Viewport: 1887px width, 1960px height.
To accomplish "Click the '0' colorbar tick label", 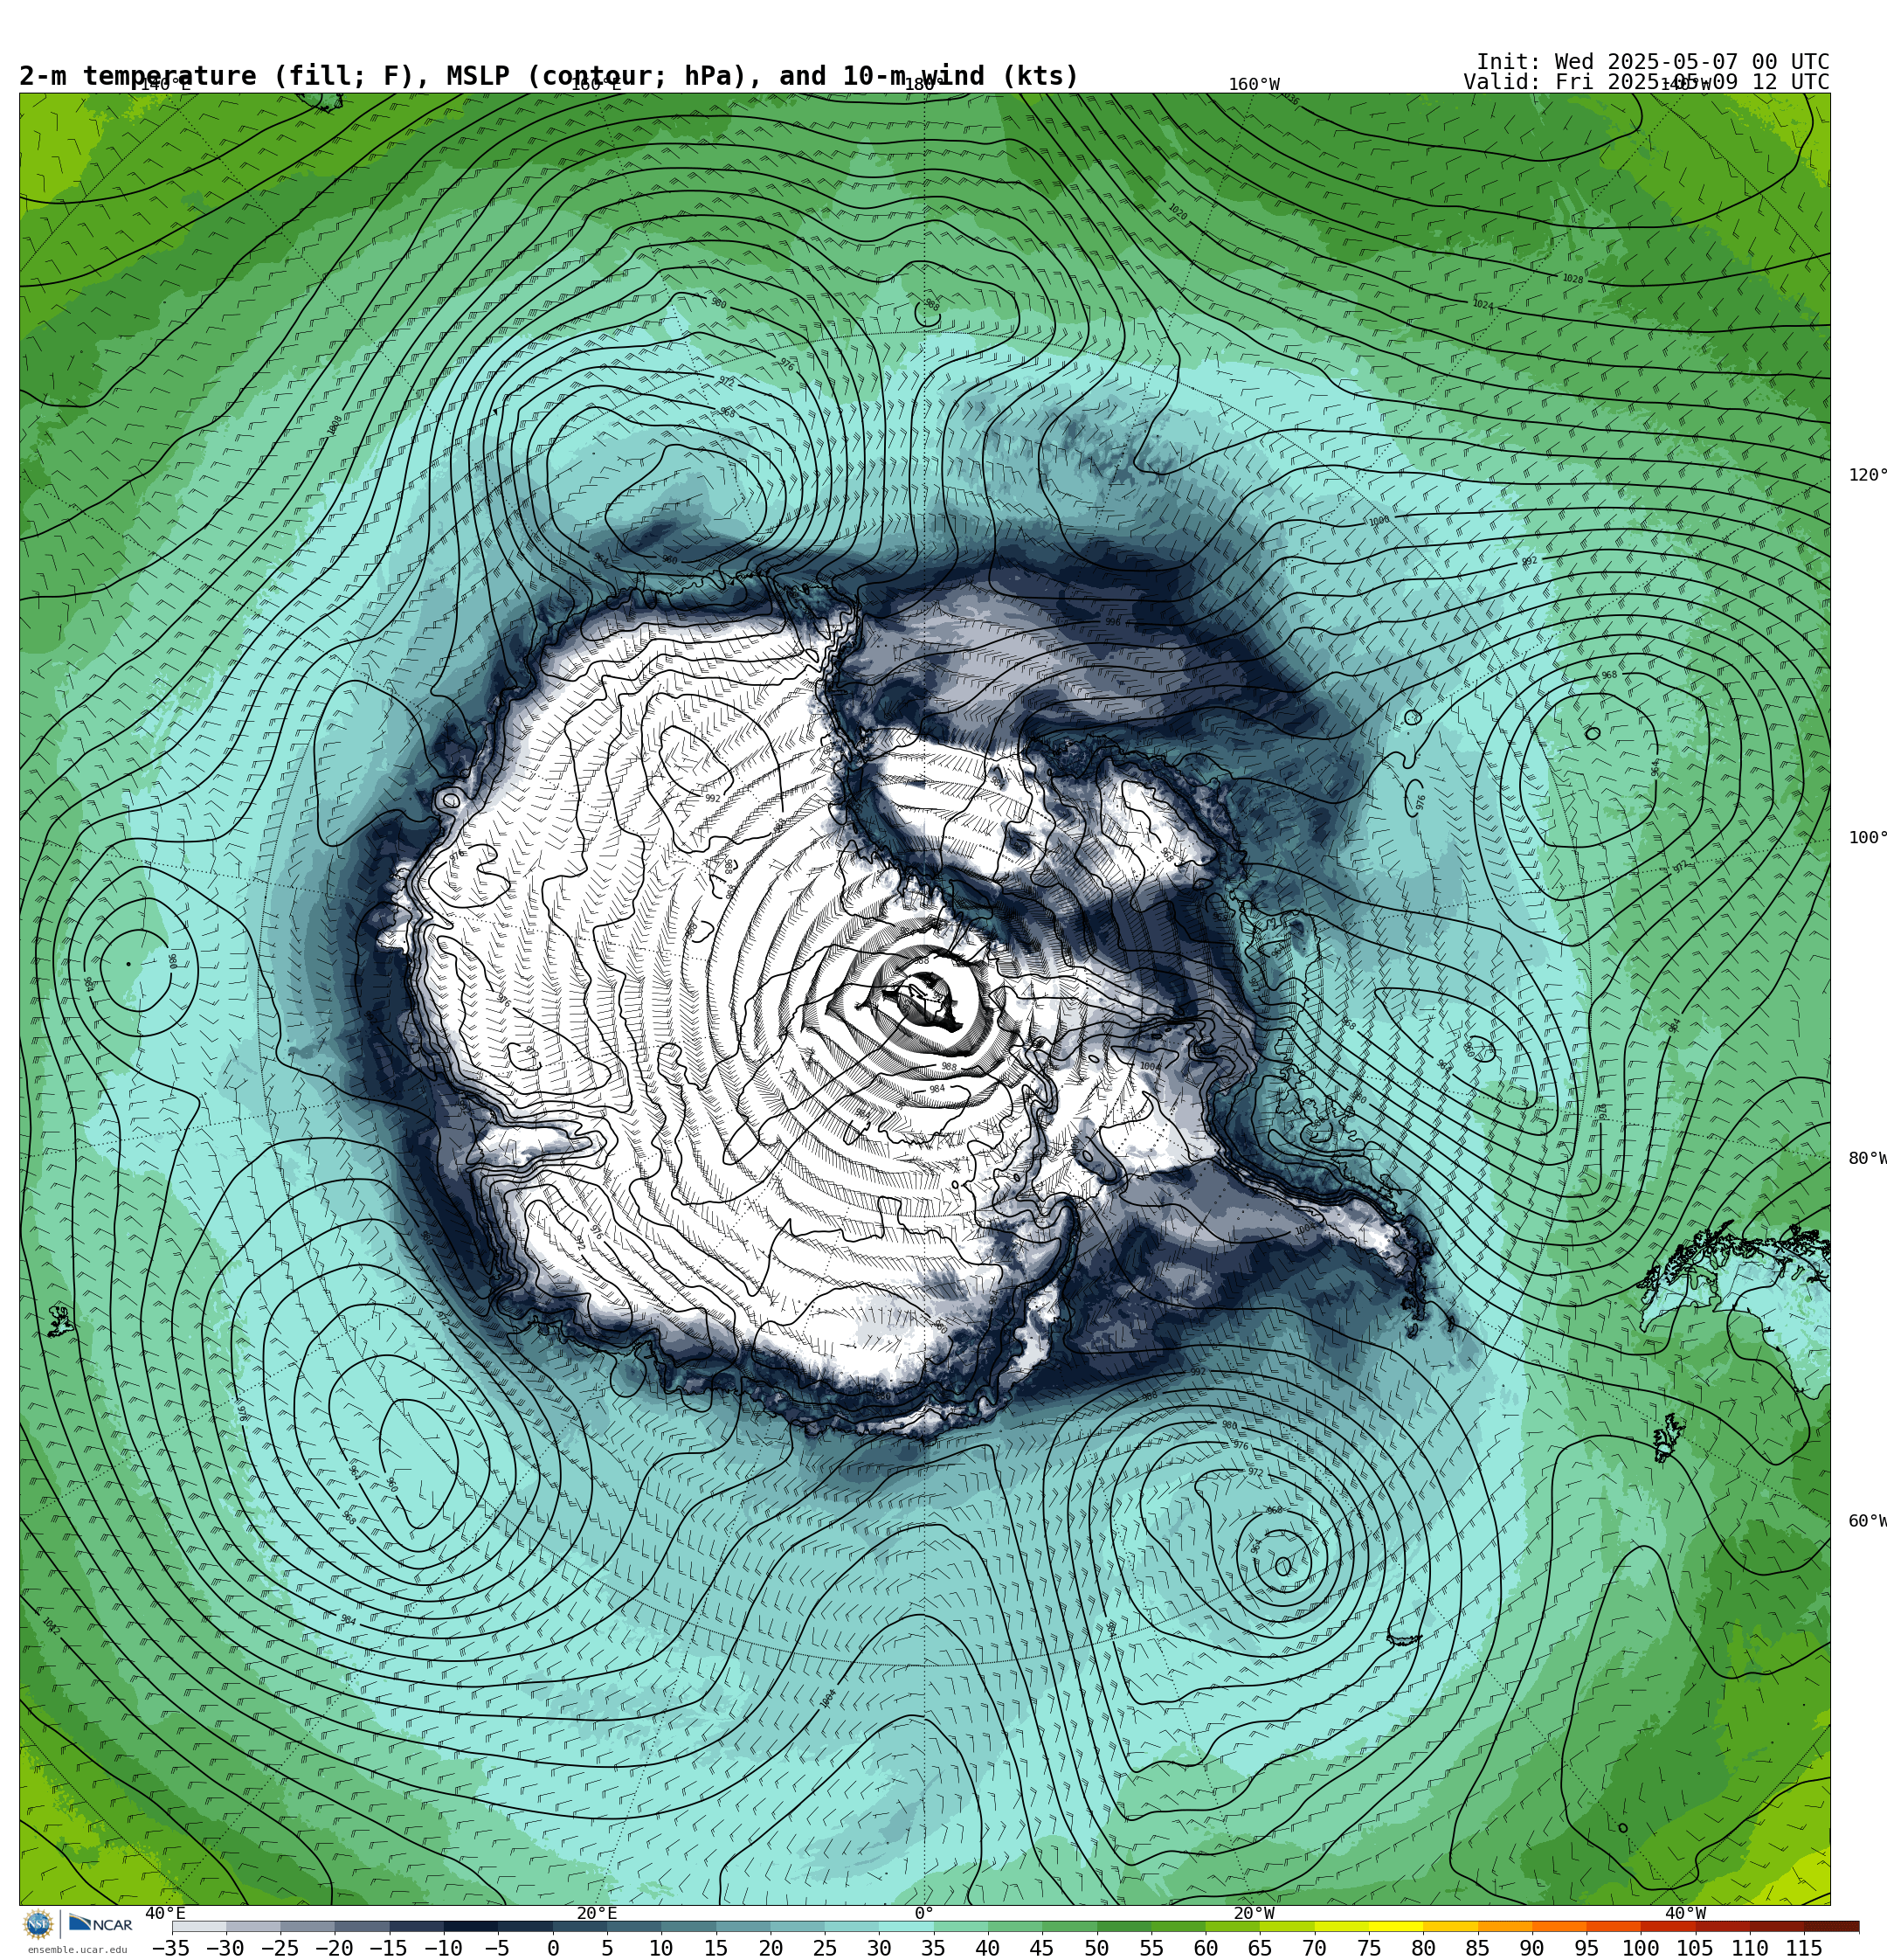I will point(553,1948).
